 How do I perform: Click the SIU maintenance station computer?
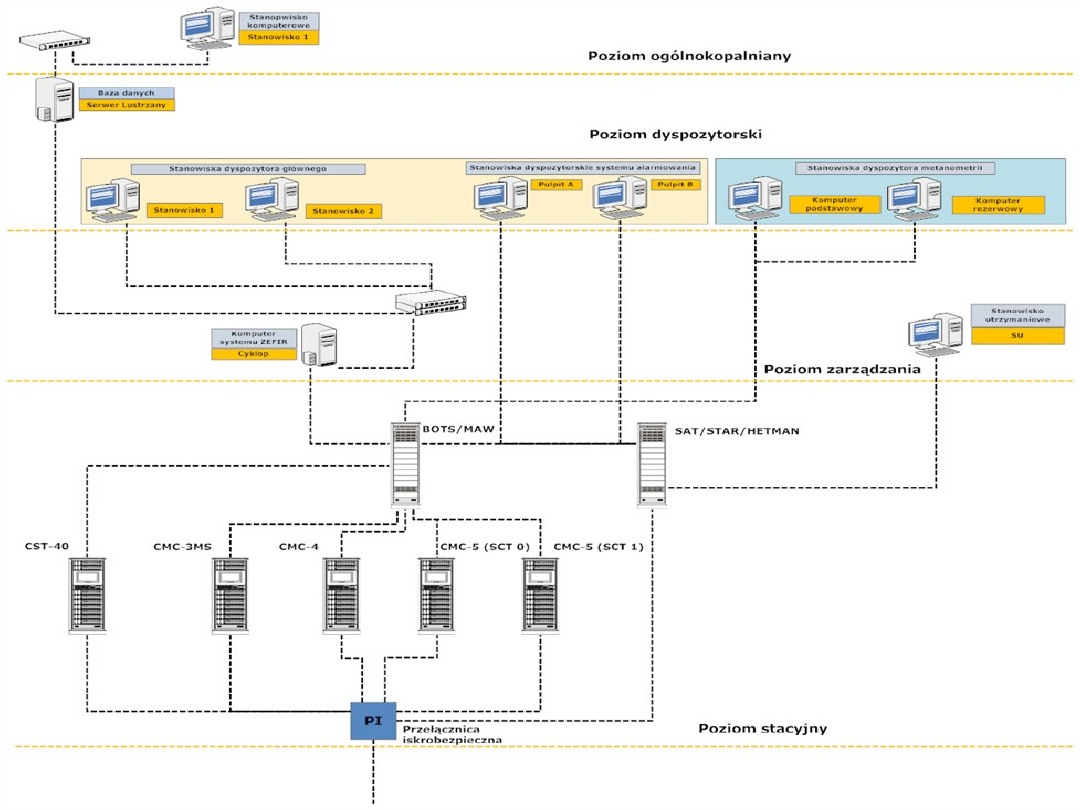point(935,337)
